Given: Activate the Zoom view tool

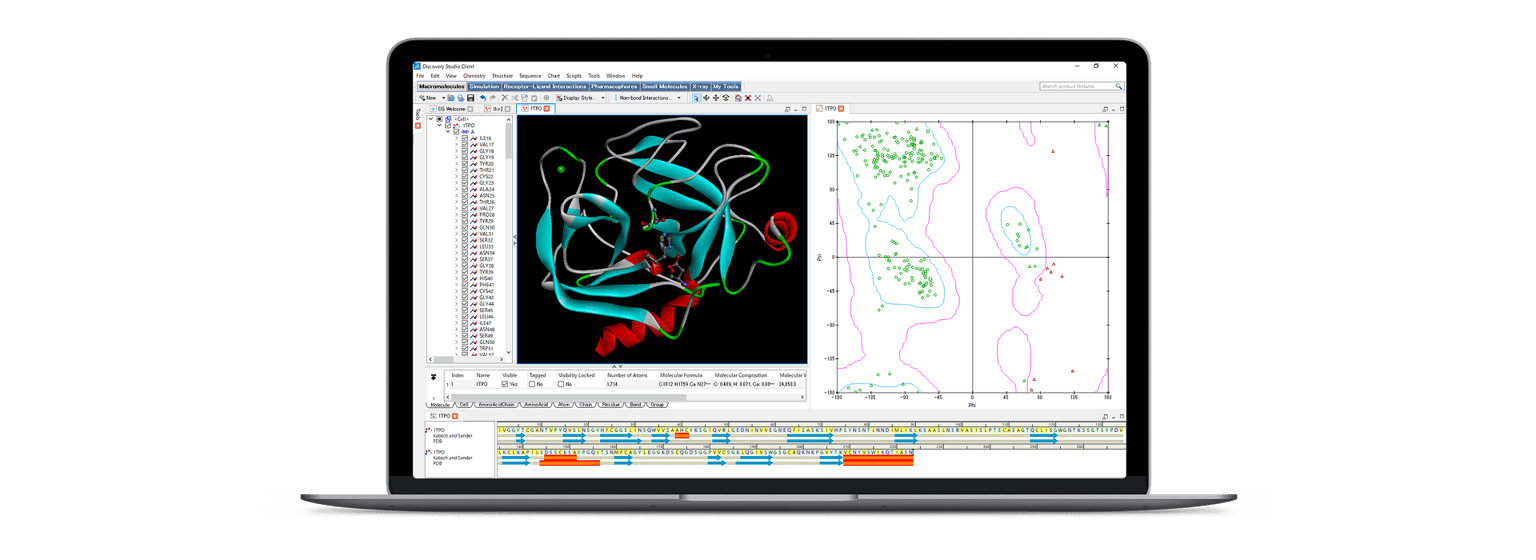Looking at the screenshot, I should [x=726, y=98].
